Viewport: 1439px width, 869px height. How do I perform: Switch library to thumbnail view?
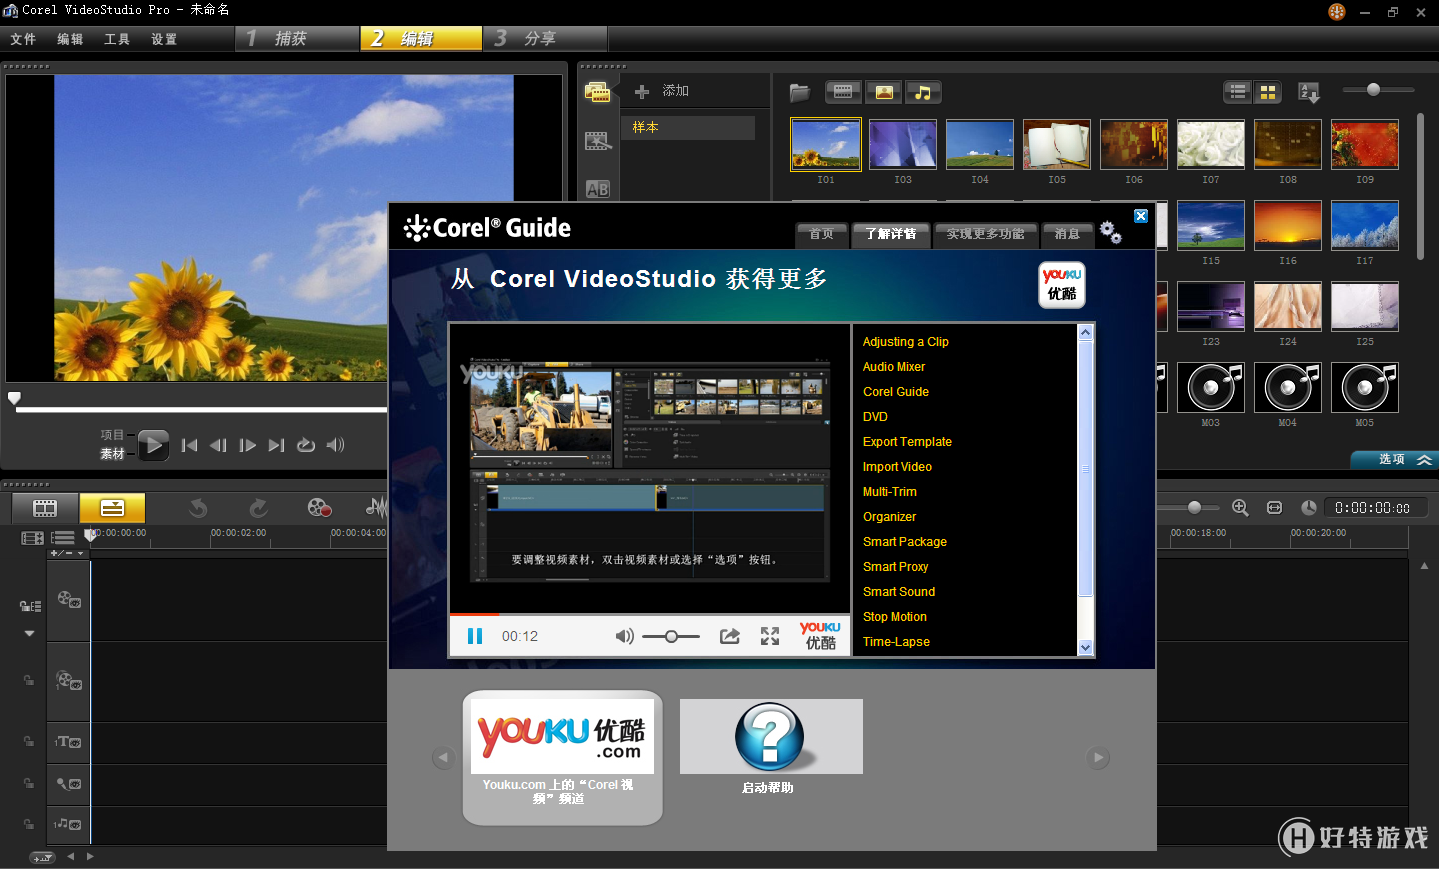pyautogui.click(x=1268, y=92)
